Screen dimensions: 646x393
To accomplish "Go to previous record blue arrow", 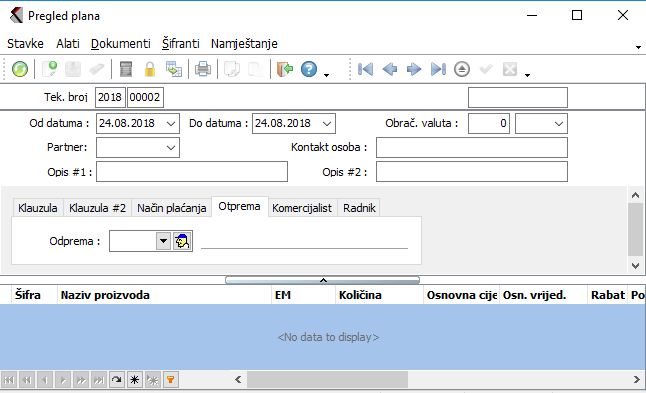I will (x=390, y=69).
